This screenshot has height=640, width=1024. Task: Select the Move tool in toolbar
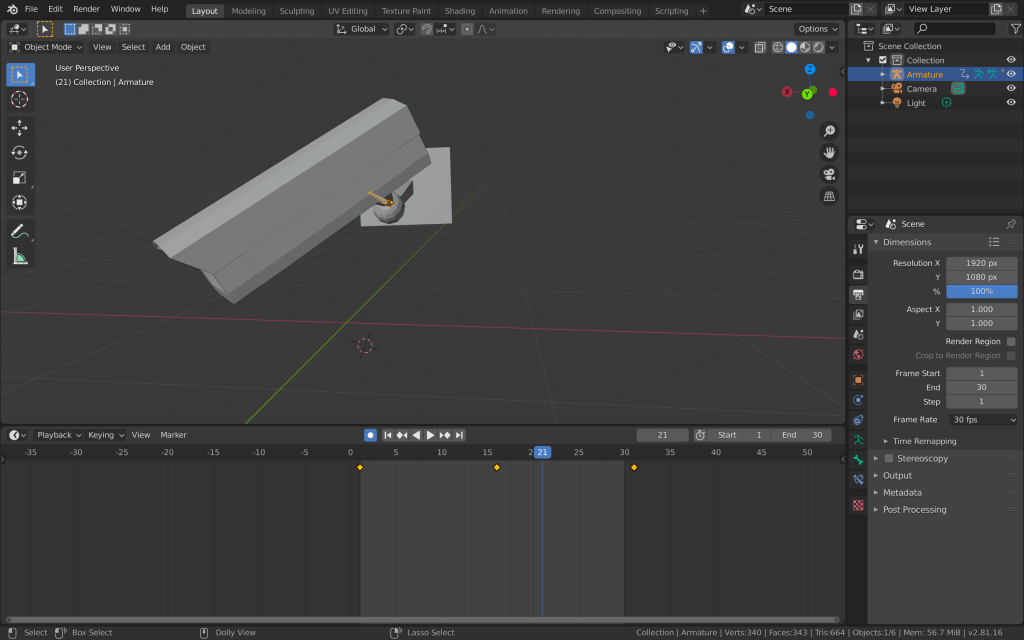pyautogui.click(x=19, y=127)
